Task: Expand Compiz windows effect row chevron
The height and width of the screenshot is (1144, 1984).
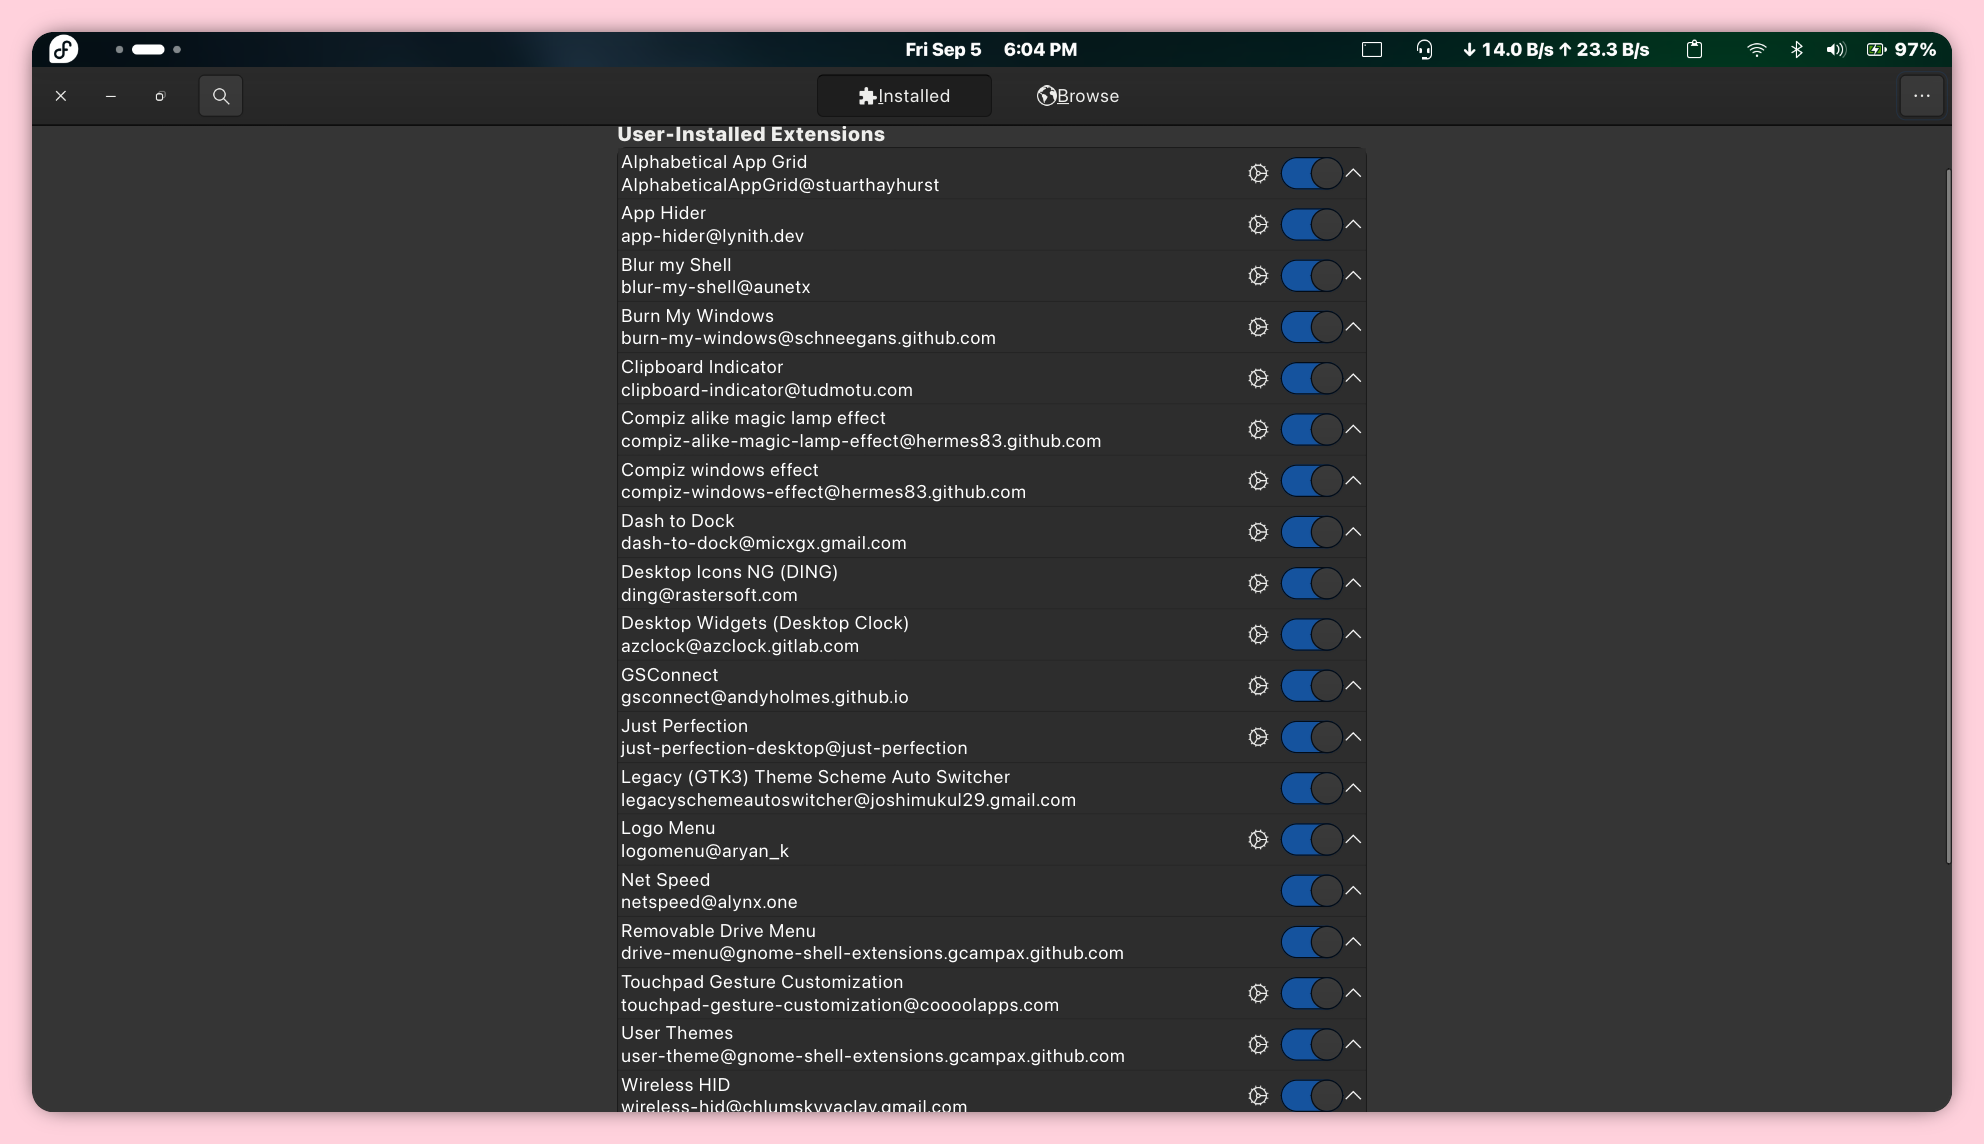Action: coord(1353,481)
